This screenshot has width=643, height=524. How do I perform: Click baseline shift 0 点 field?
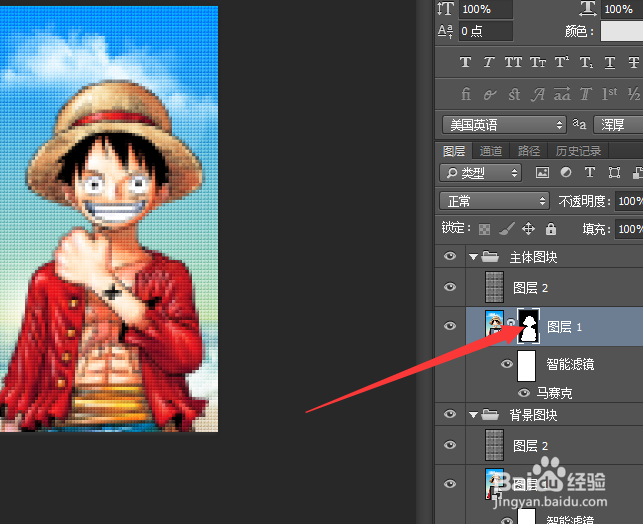(x=486, y=31)
